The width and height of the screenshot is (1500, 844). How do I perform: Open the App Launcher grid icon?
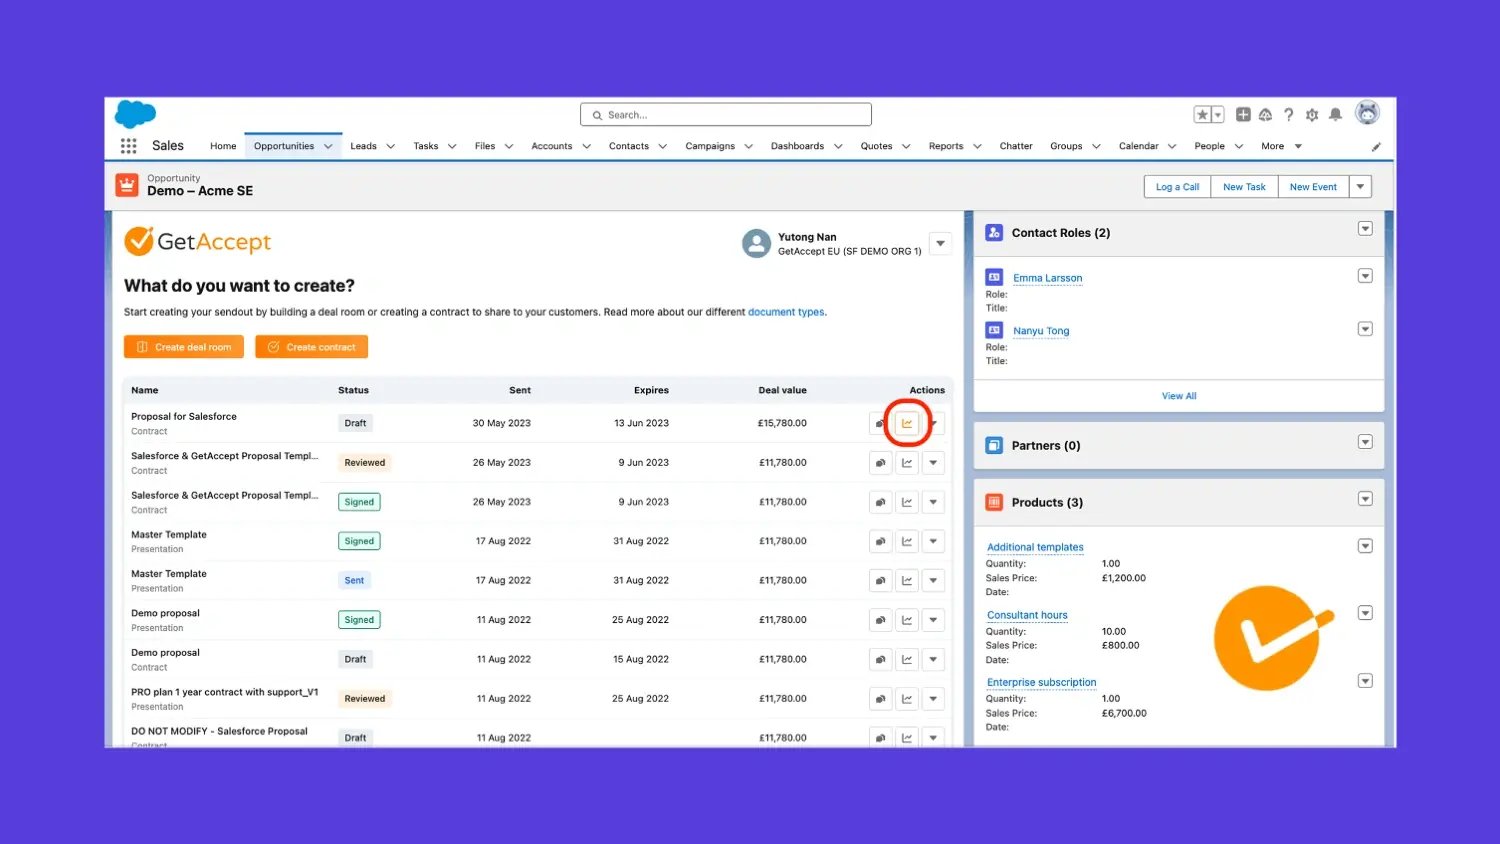click(129, 146)
